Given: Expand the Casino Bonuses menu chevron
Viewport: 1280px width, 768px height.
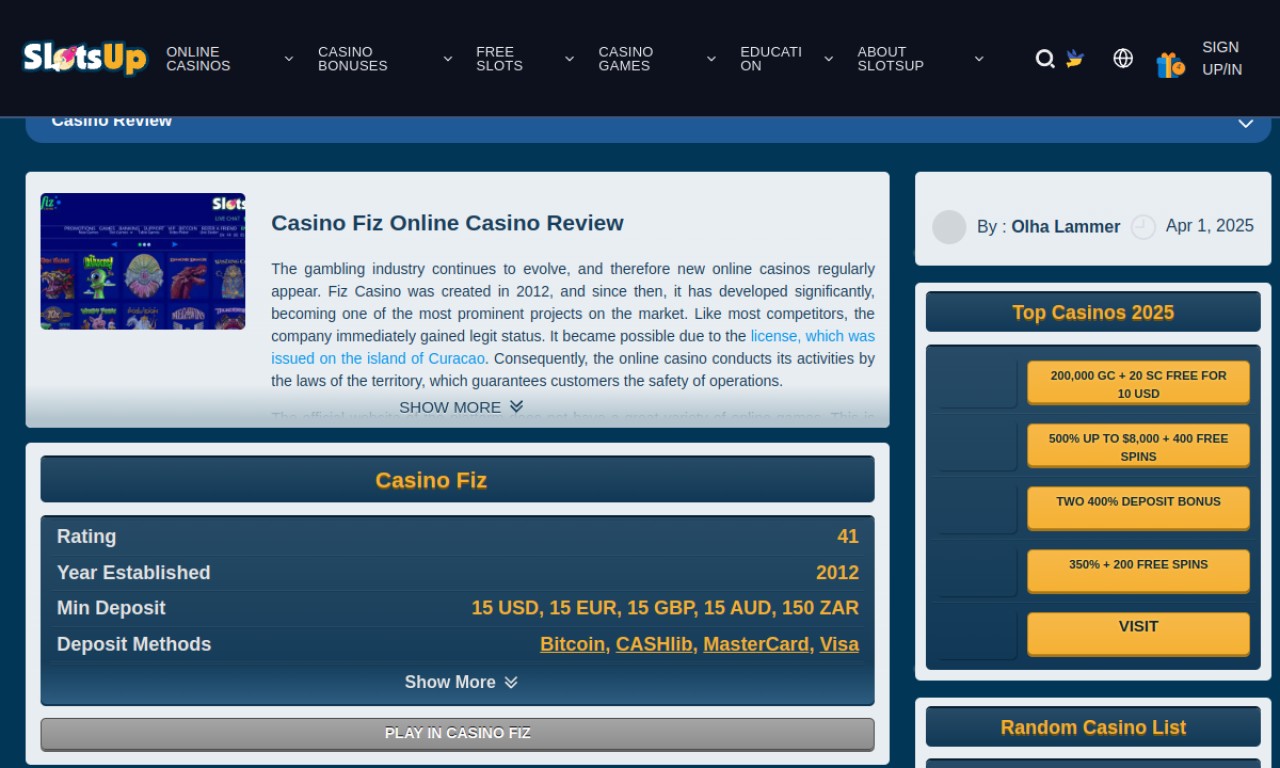Looking at the screenshot, I should 448,59.
